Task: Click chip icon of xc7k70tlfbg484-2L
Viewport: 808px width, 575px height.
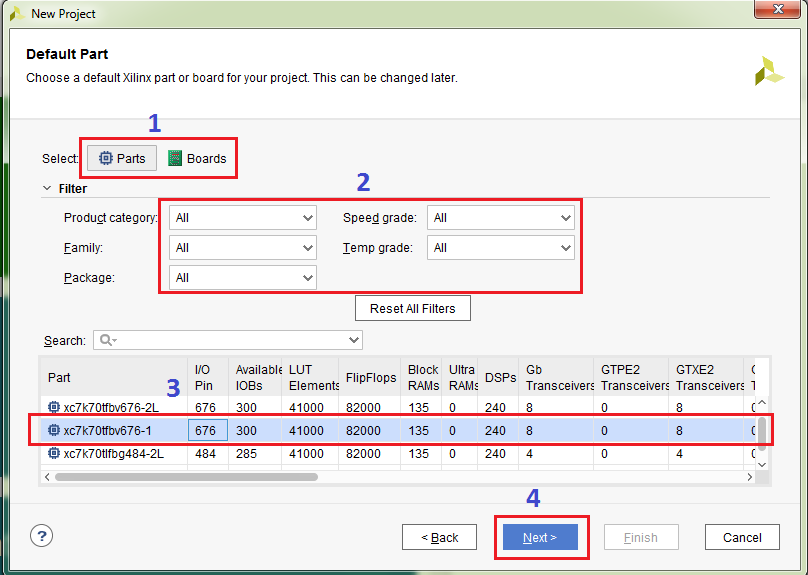Action: point(54,453)
